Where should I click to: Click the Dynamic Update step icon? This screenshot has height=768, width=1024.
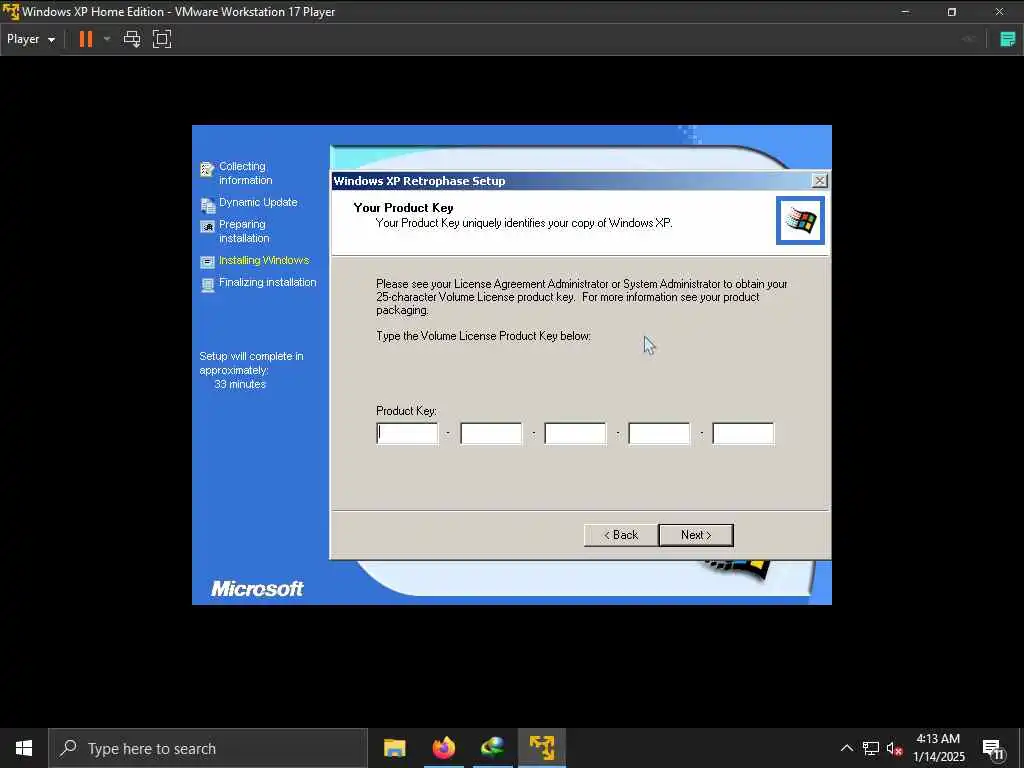pos(208,205)
